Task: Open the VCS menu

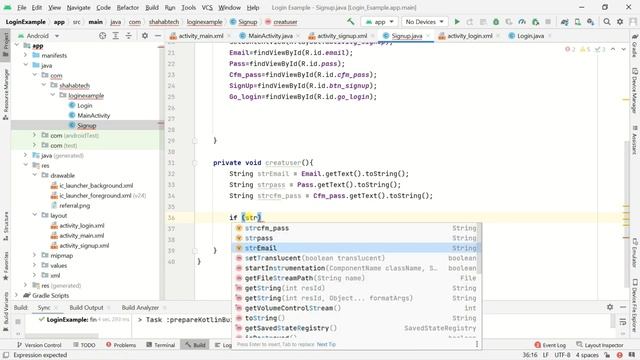Action: [x=207, y=7]
